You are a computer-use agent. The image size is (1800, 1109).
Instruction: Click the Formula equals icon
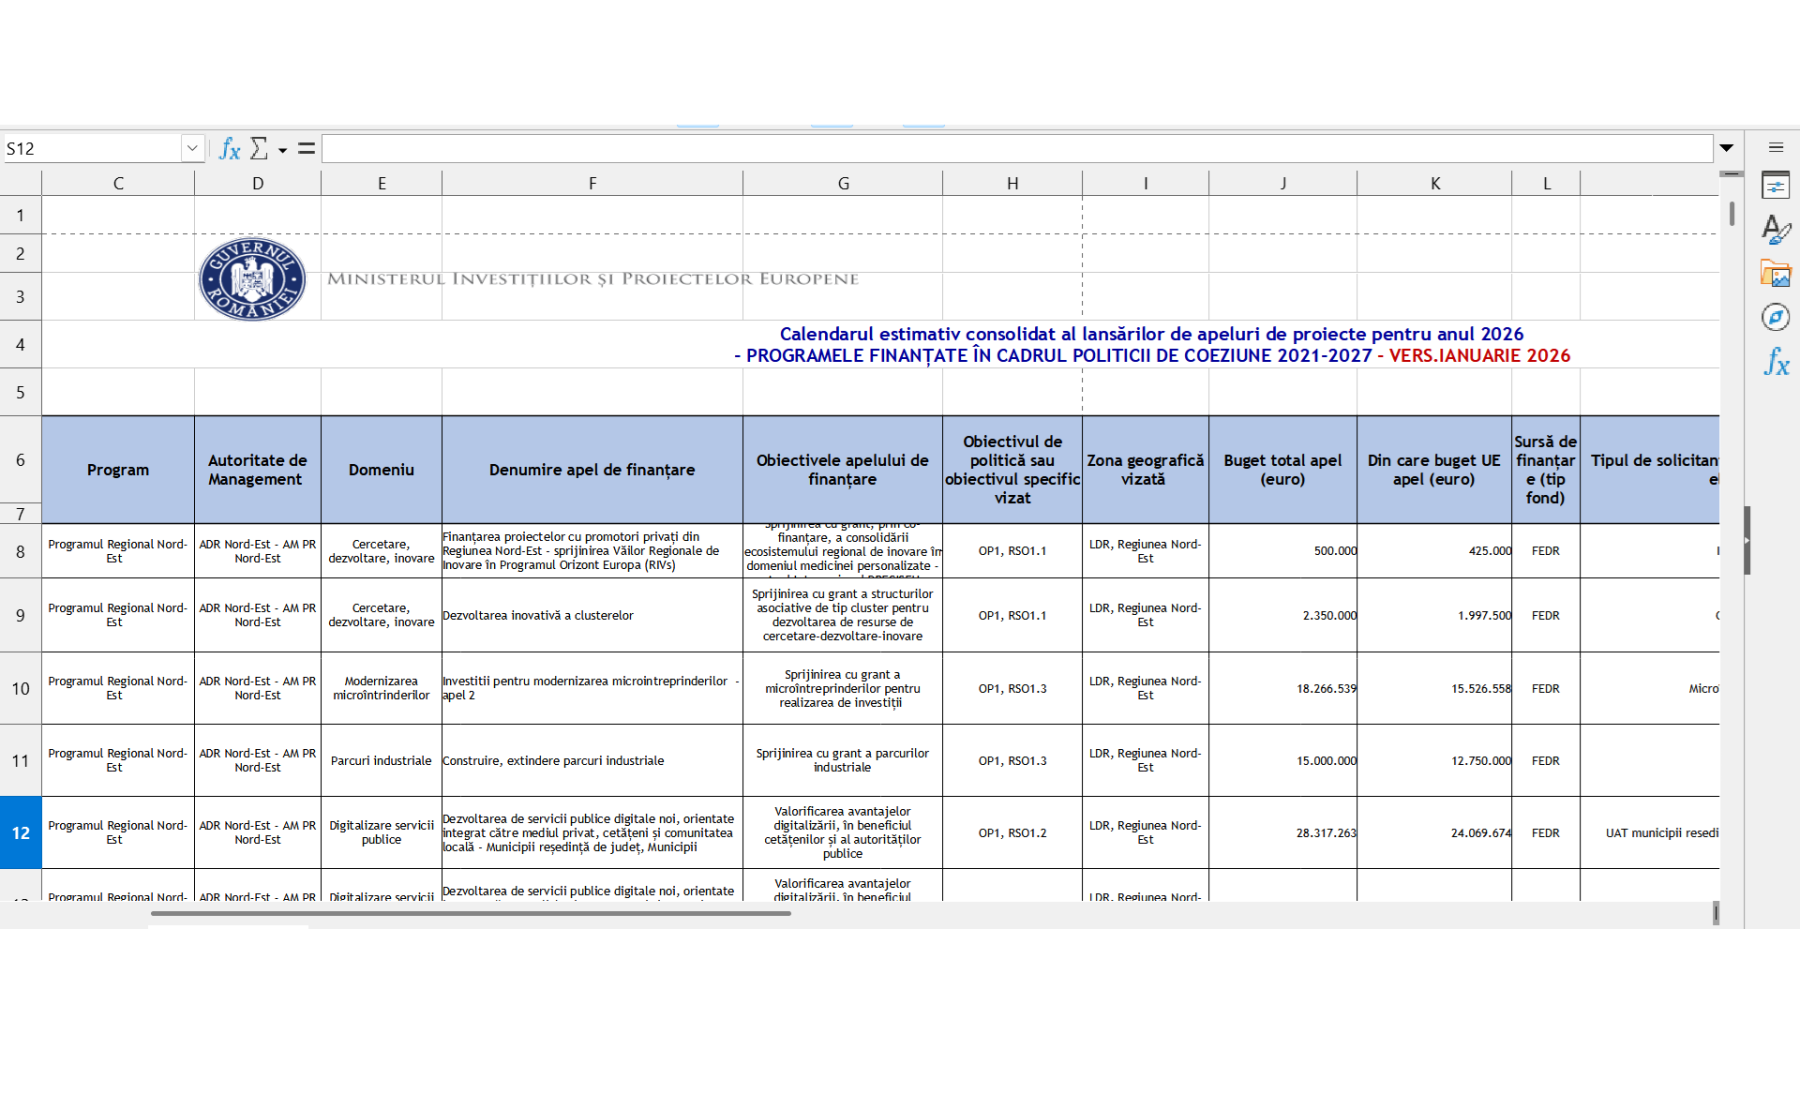click(307, 148)
